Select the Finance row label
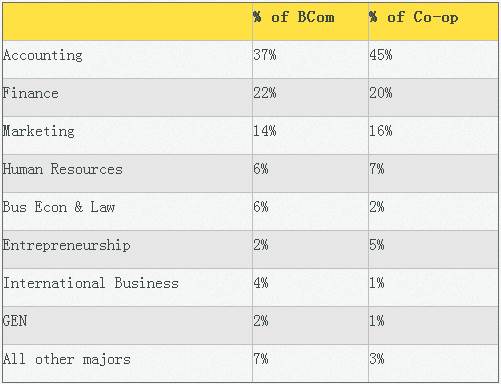Viewport: 501px width, 384px height. pos(30,93)
